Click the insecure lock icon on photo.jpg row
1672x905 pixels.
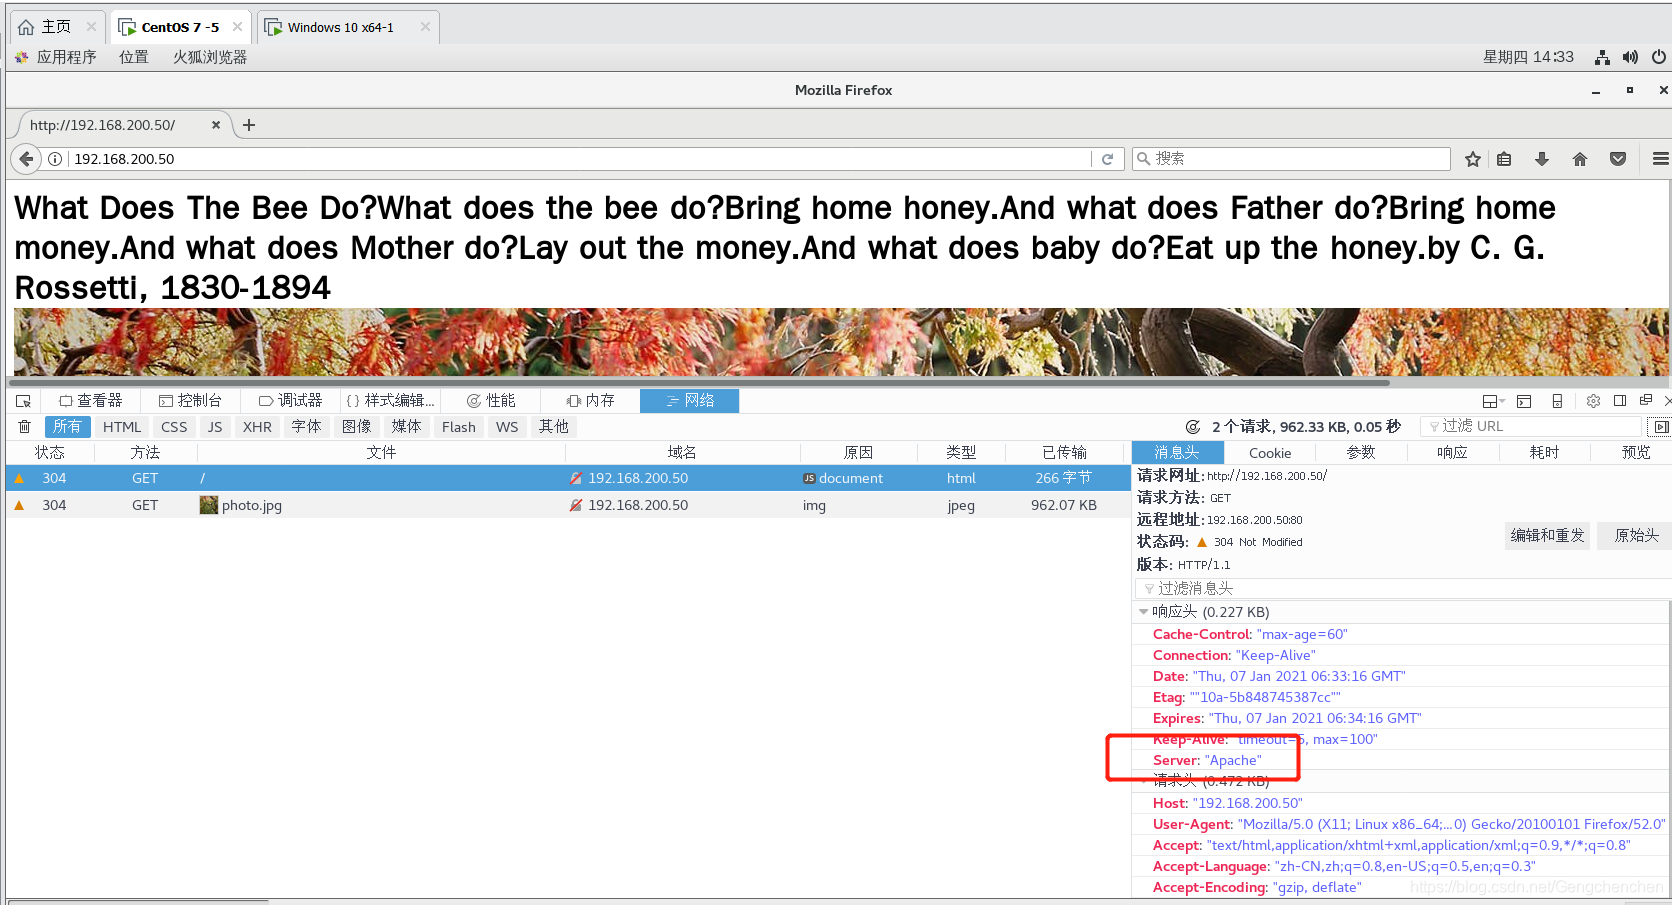point(576,505)
